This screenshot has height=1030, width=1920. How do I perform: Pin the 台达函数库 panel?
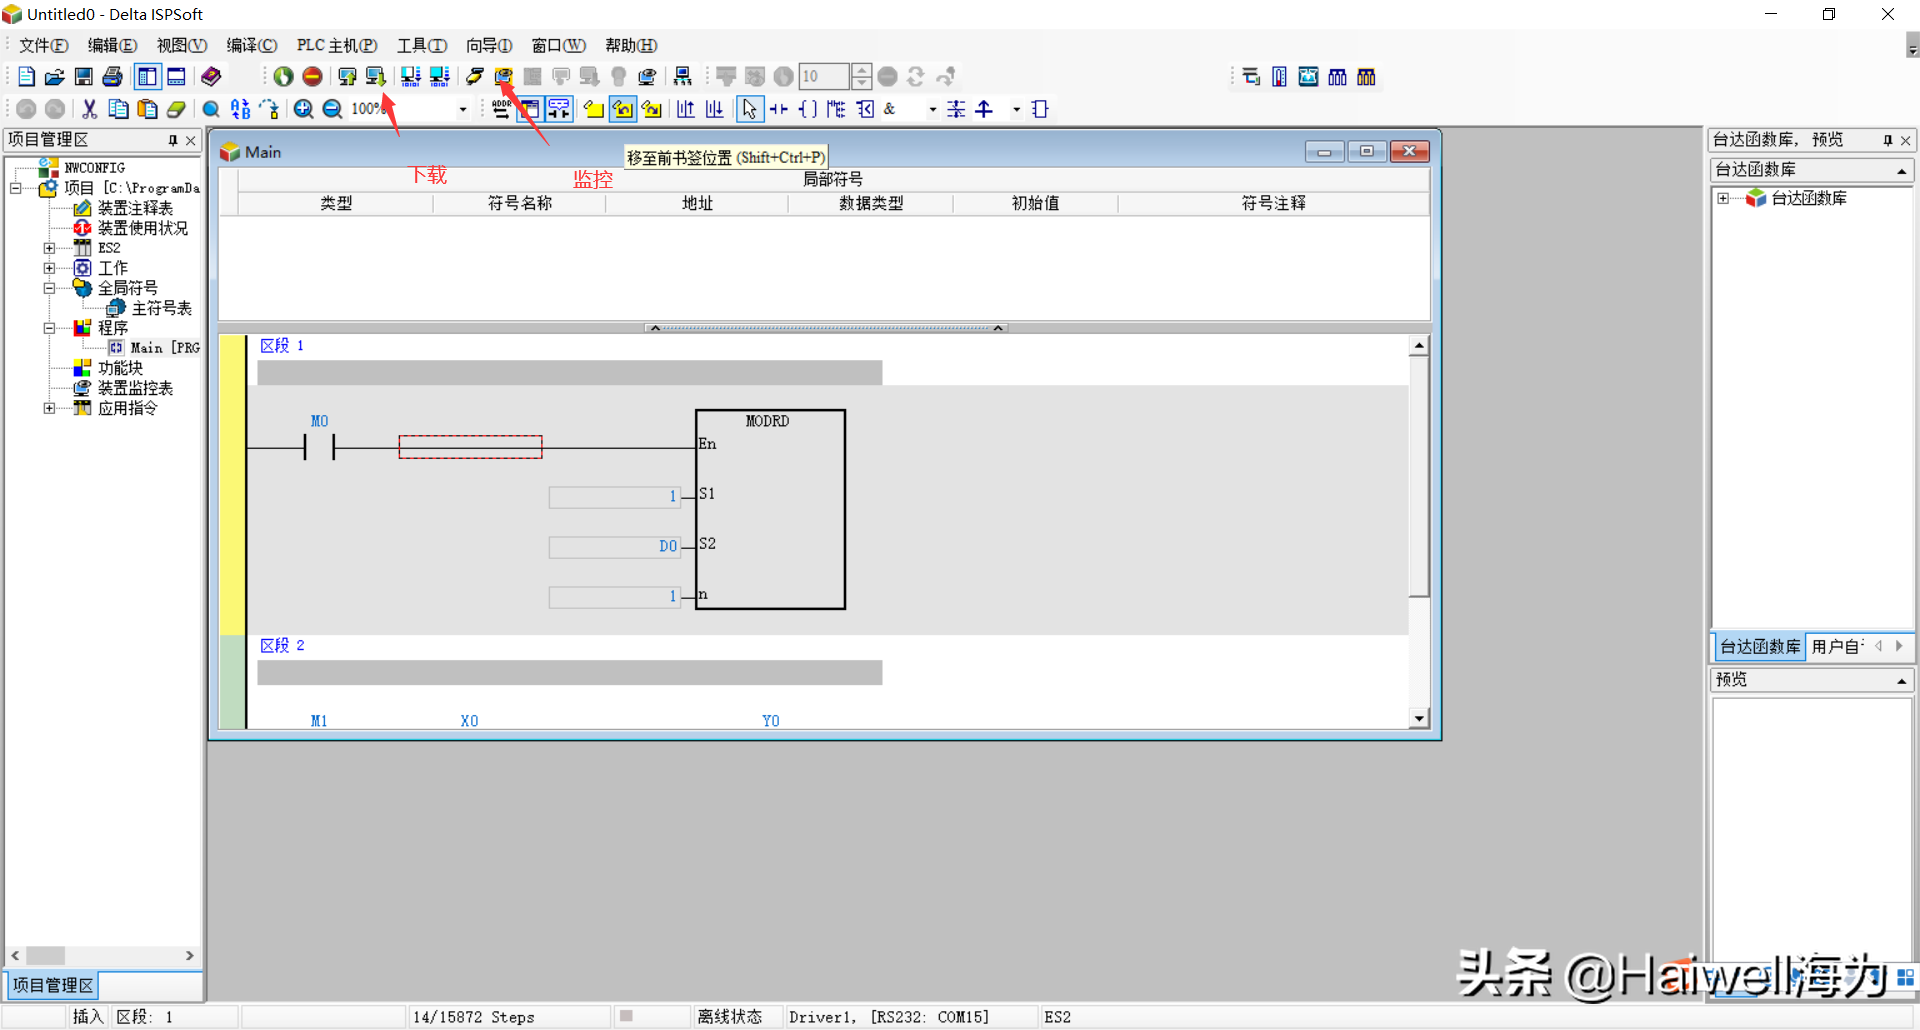click(1888, 140)
